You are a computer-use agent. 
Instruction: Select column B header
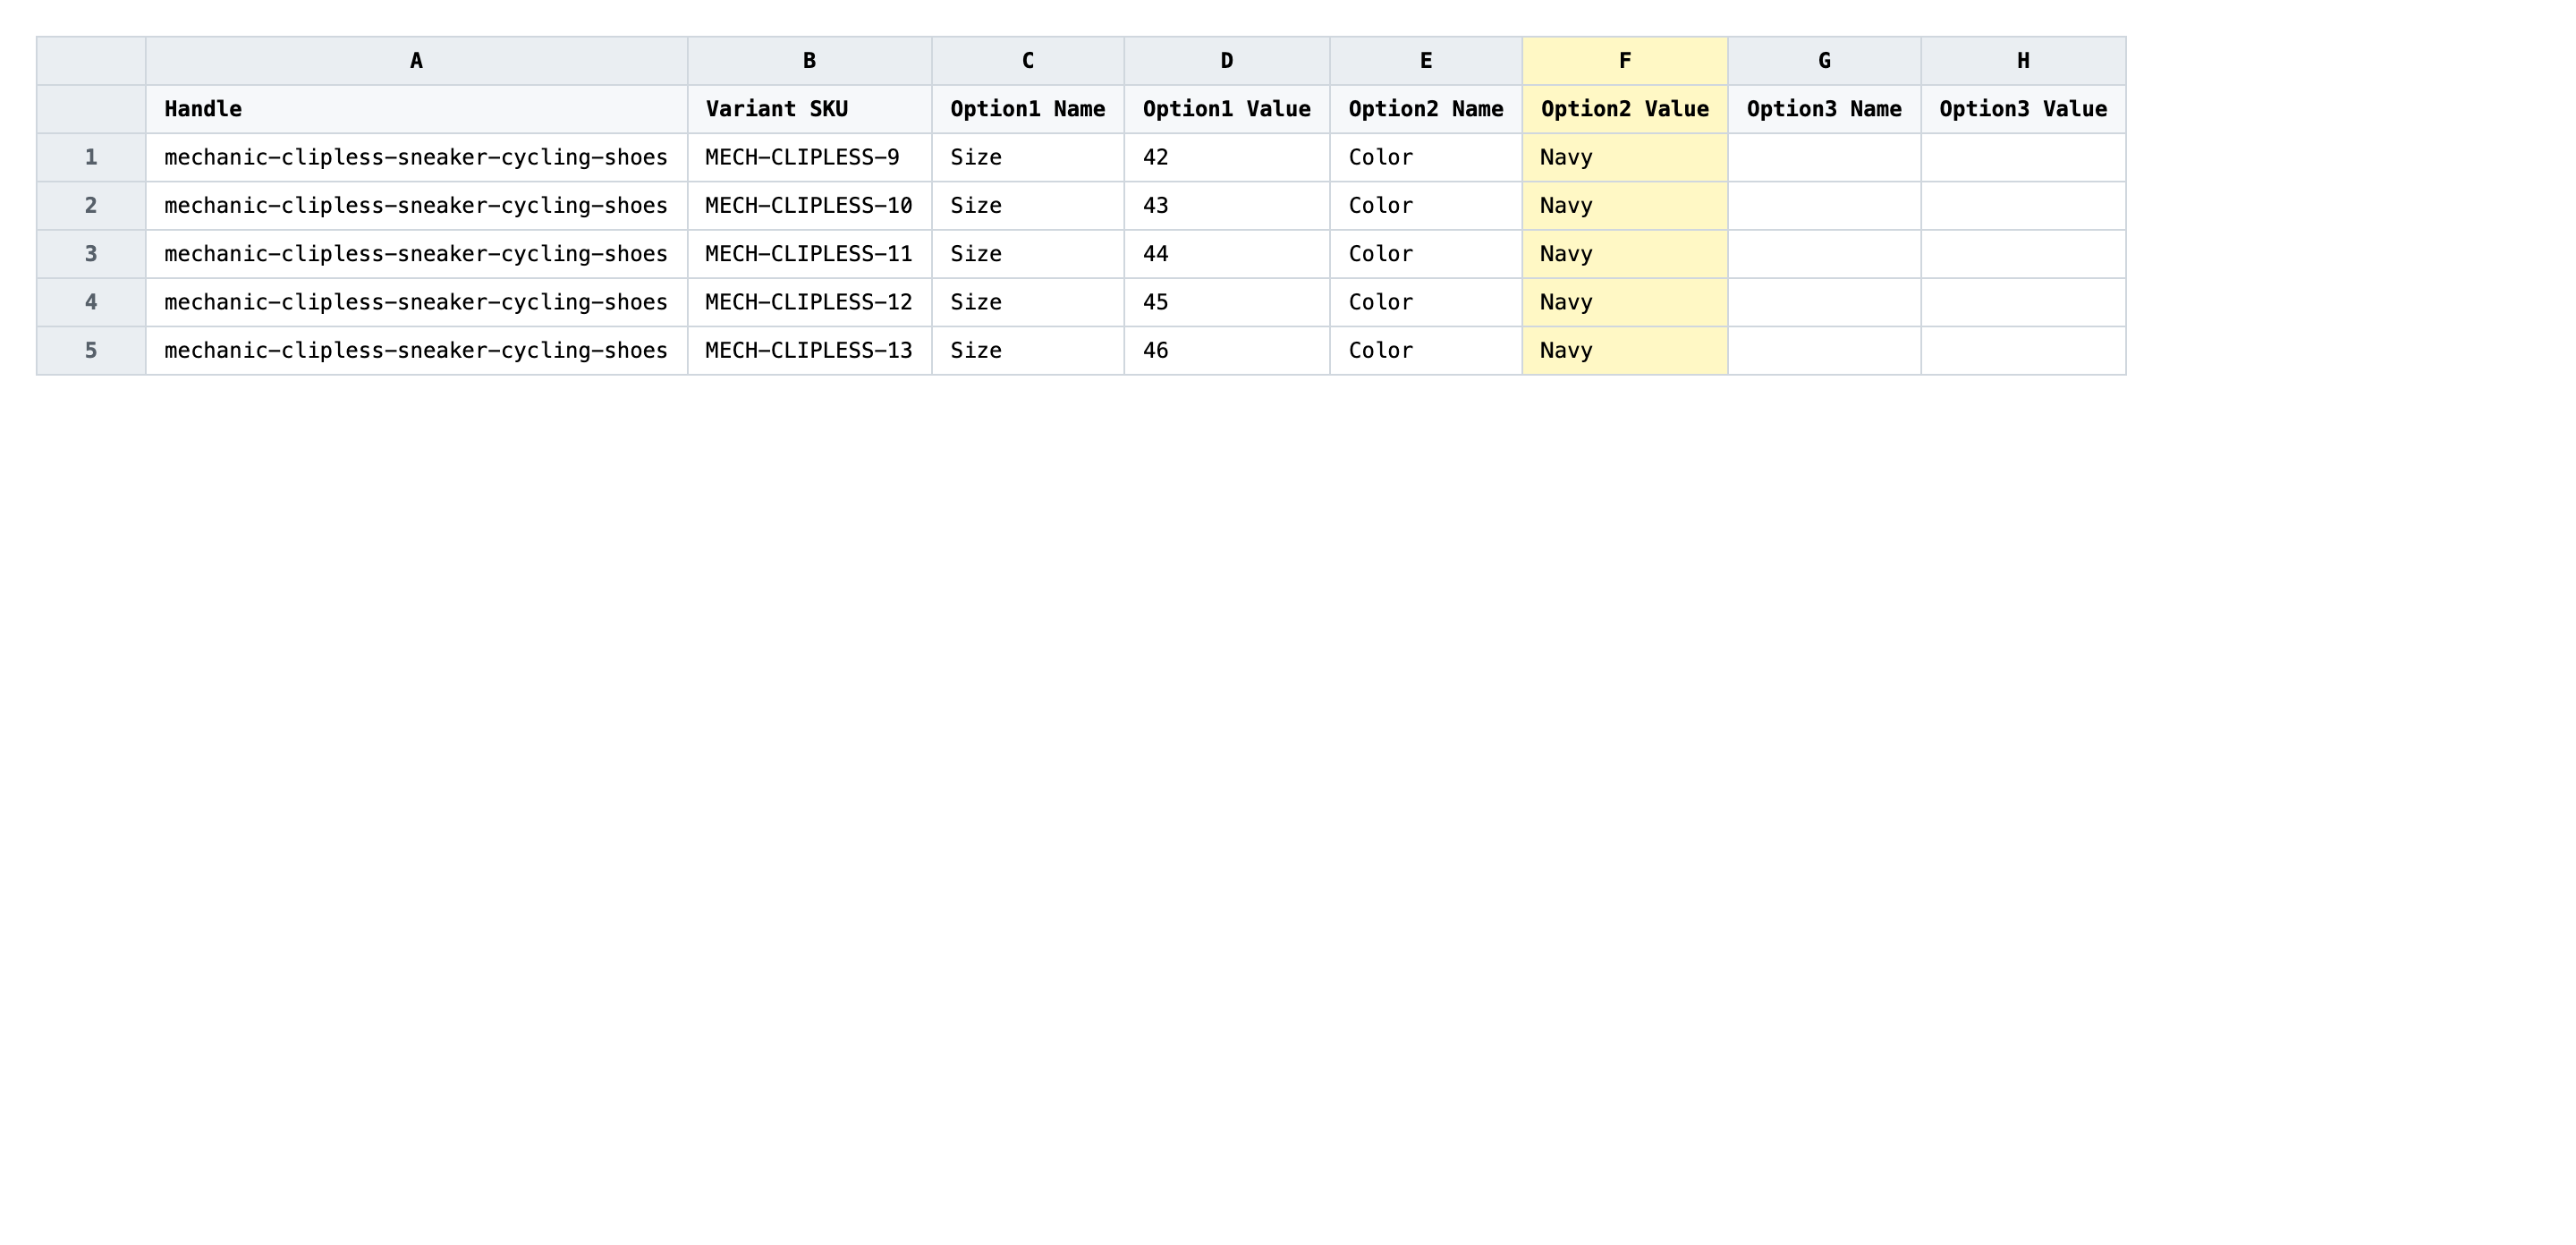coord(809,61)
